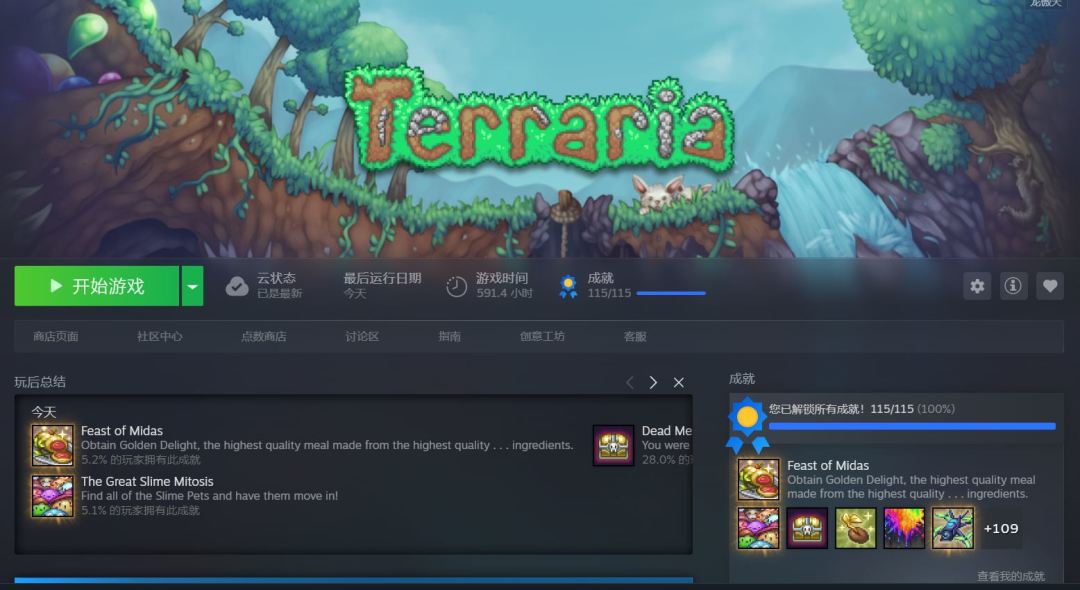Click the slime achievement thumbnail in 成就 panel
The image size is (1080, 590).
point(758,528)
